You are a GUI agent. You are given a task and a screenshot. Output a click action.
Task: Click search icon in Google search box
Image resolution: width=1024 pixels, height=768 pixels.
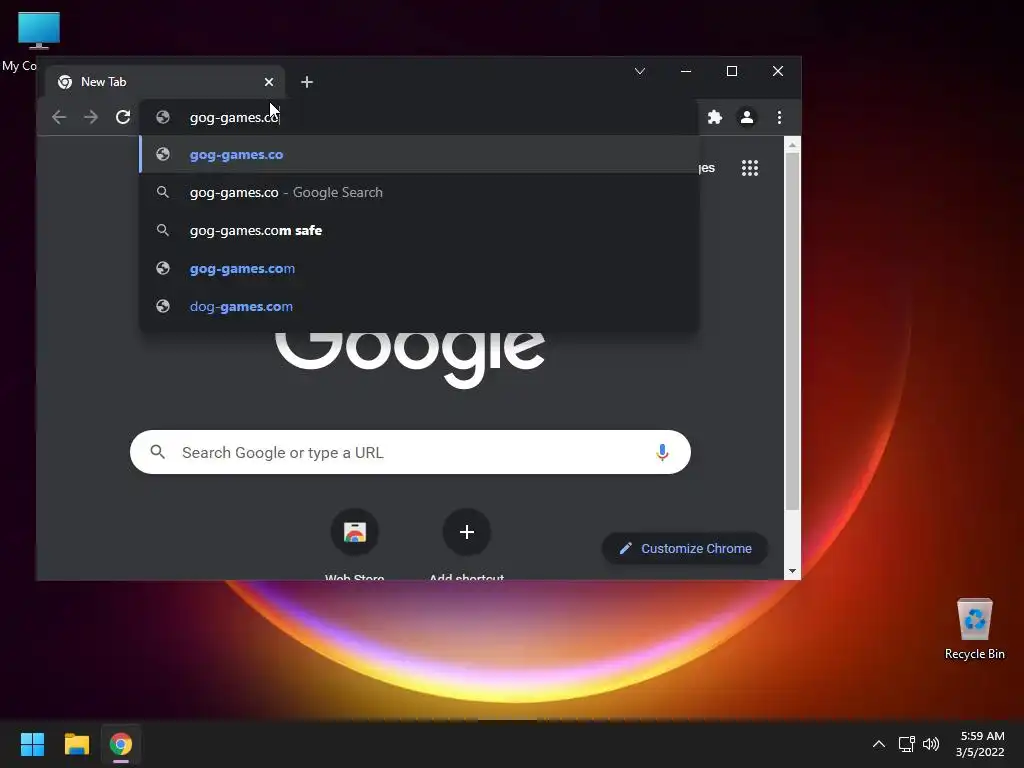pos(157,452)
